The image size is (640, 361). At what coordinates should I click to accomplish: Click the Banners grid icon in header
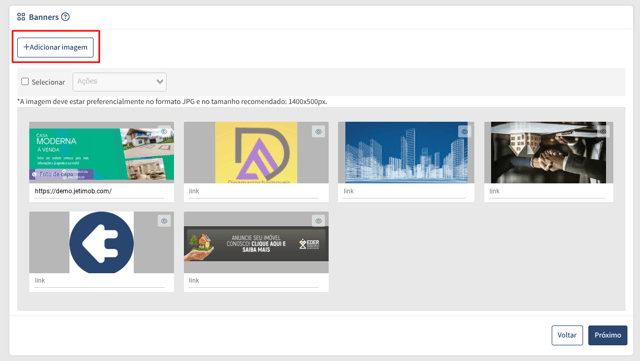[x=21, y=17]
